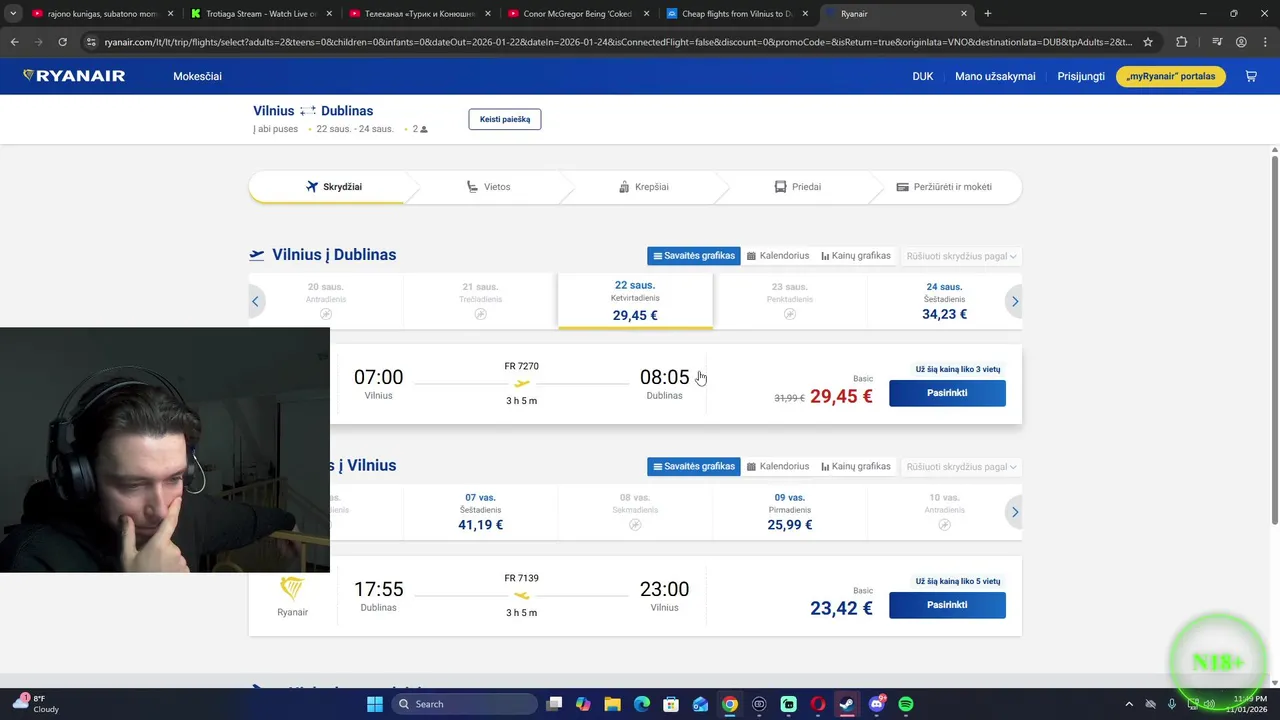Open return Rūšiuoti skrydžius pagal dropdown
The image size is (1280, 720).
tap(961, 466)
